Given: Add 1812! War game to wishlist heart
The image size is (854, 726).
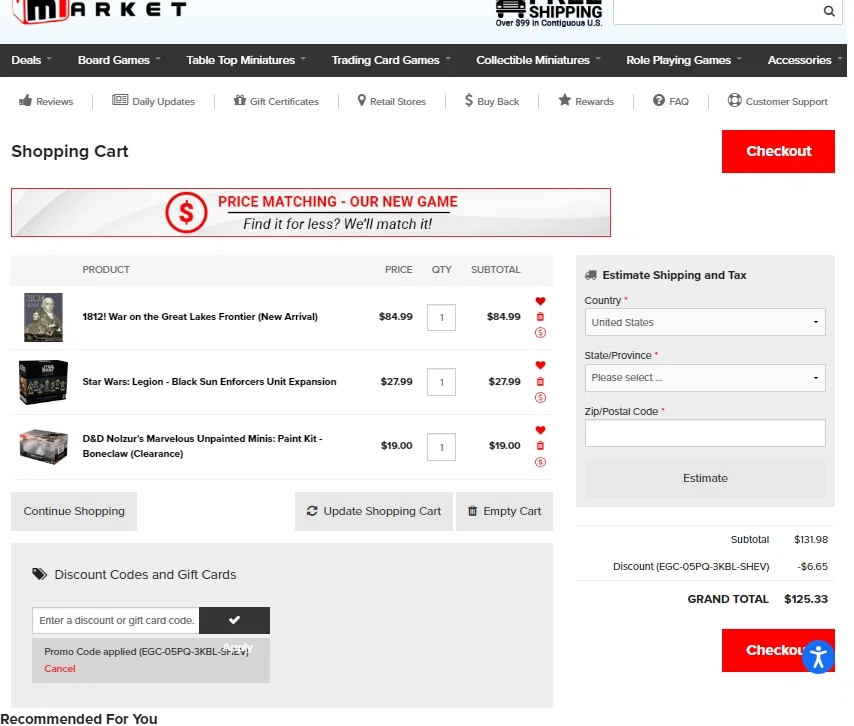Looking at the screenshot, I should tap(540, 301).
